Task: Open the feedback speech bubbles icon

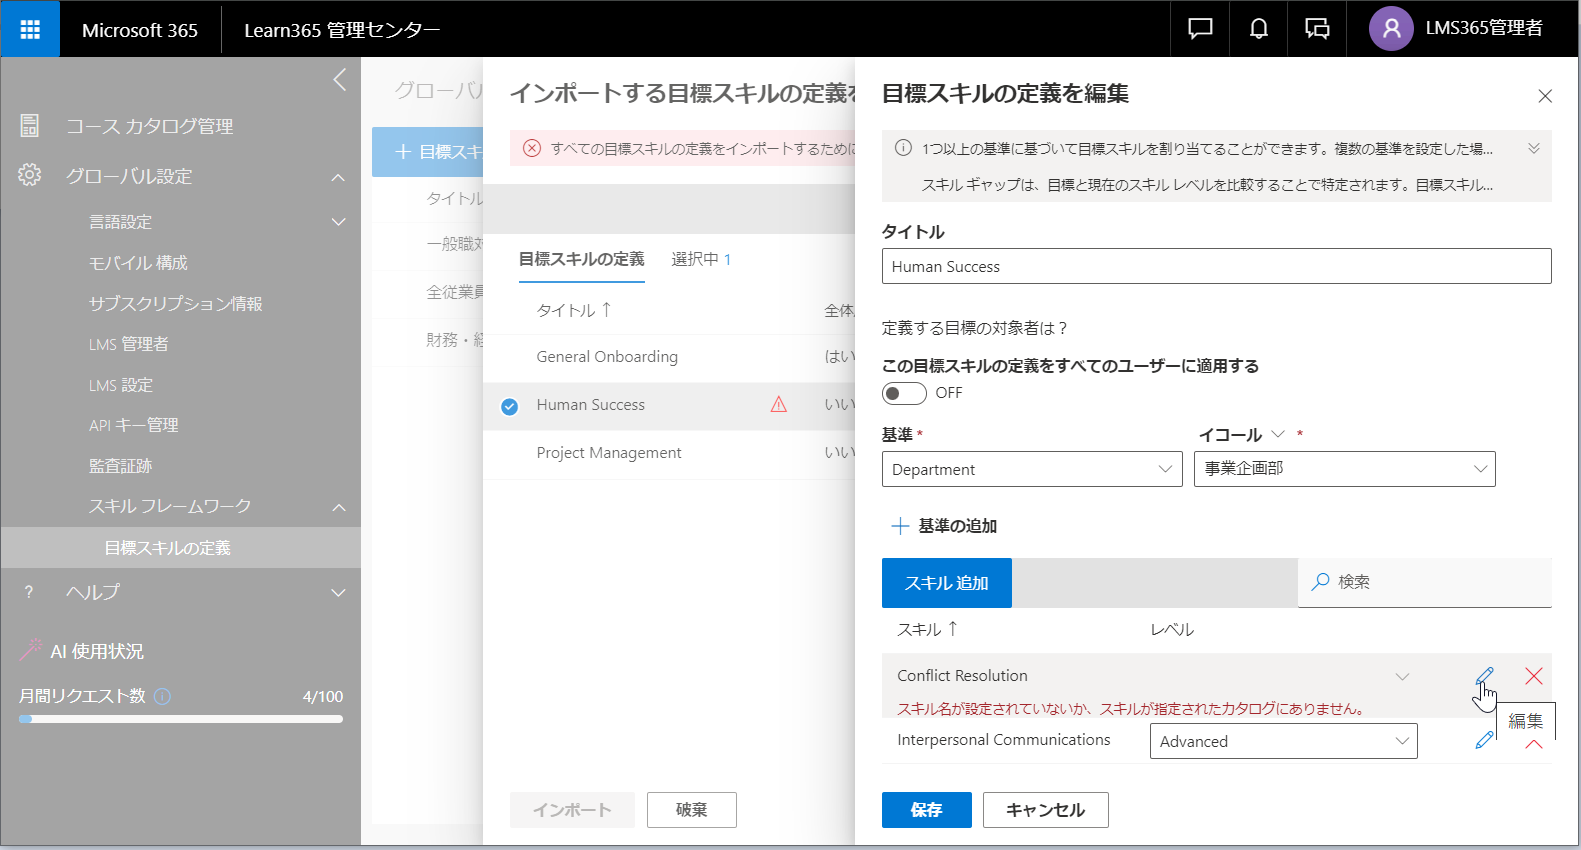Action: [1317, 29]
